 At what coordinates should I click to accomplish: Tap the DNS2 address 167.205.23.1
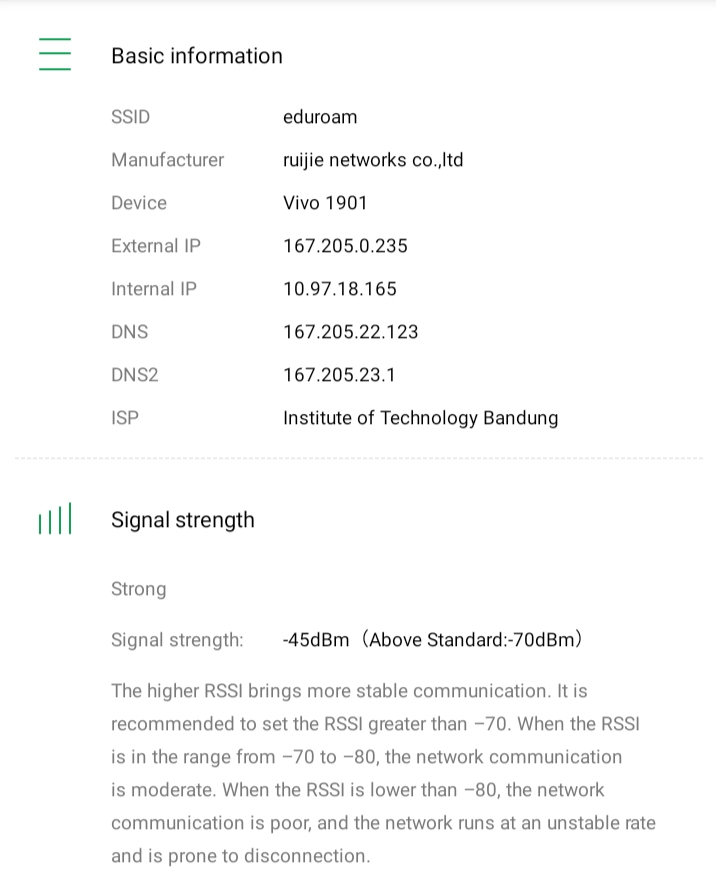[340, 375]
